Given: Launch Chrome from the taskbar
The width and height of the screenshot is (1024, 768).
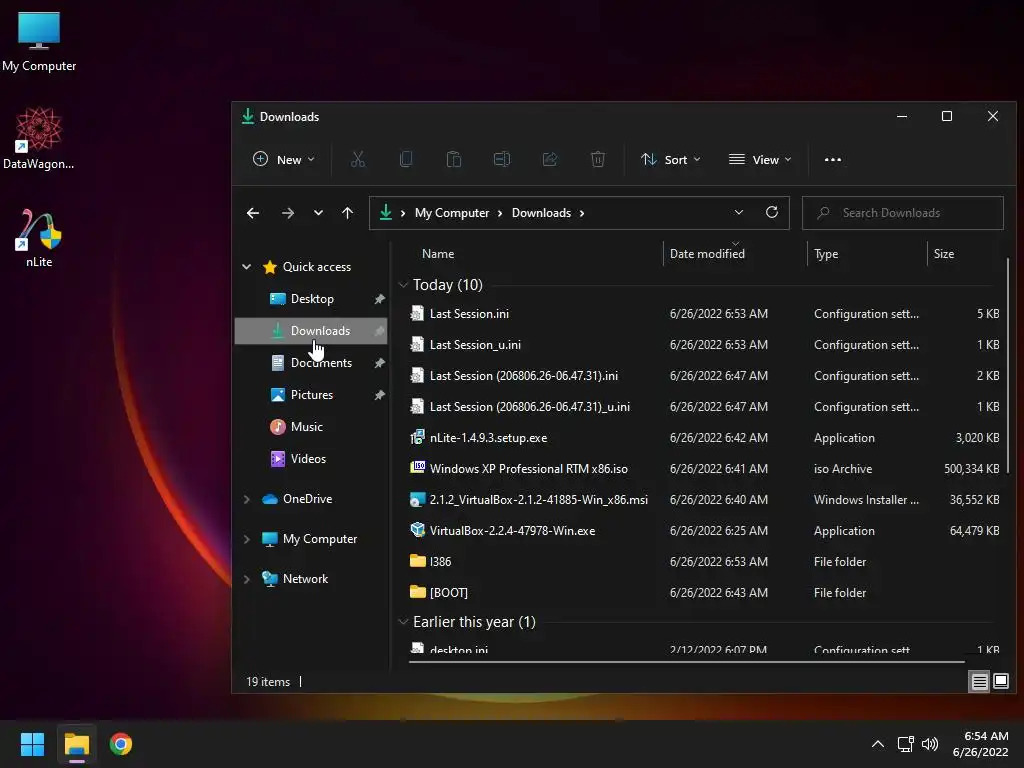Looking at the screenshot, I should click(x=121, y=744).
